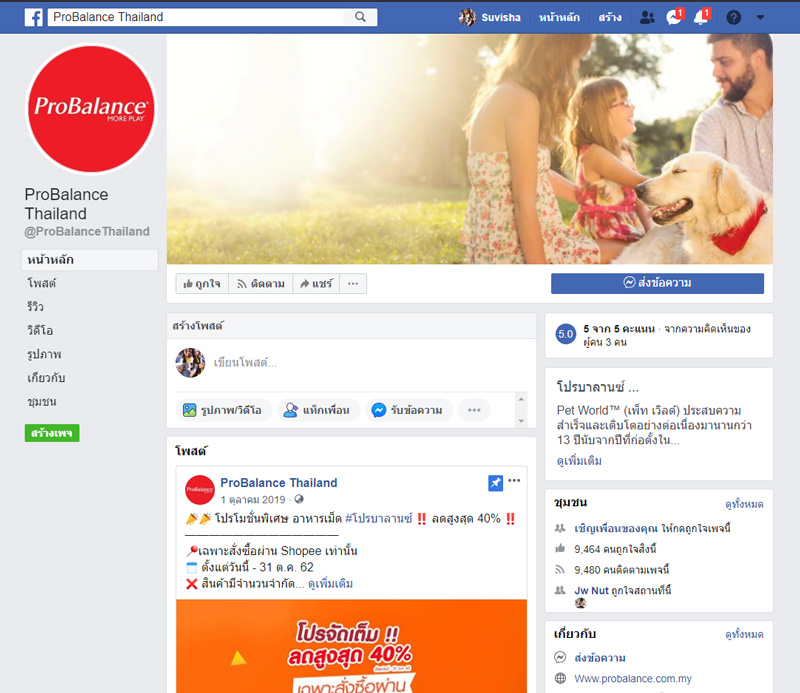Click the Facebook logo icon

(33, 17)
